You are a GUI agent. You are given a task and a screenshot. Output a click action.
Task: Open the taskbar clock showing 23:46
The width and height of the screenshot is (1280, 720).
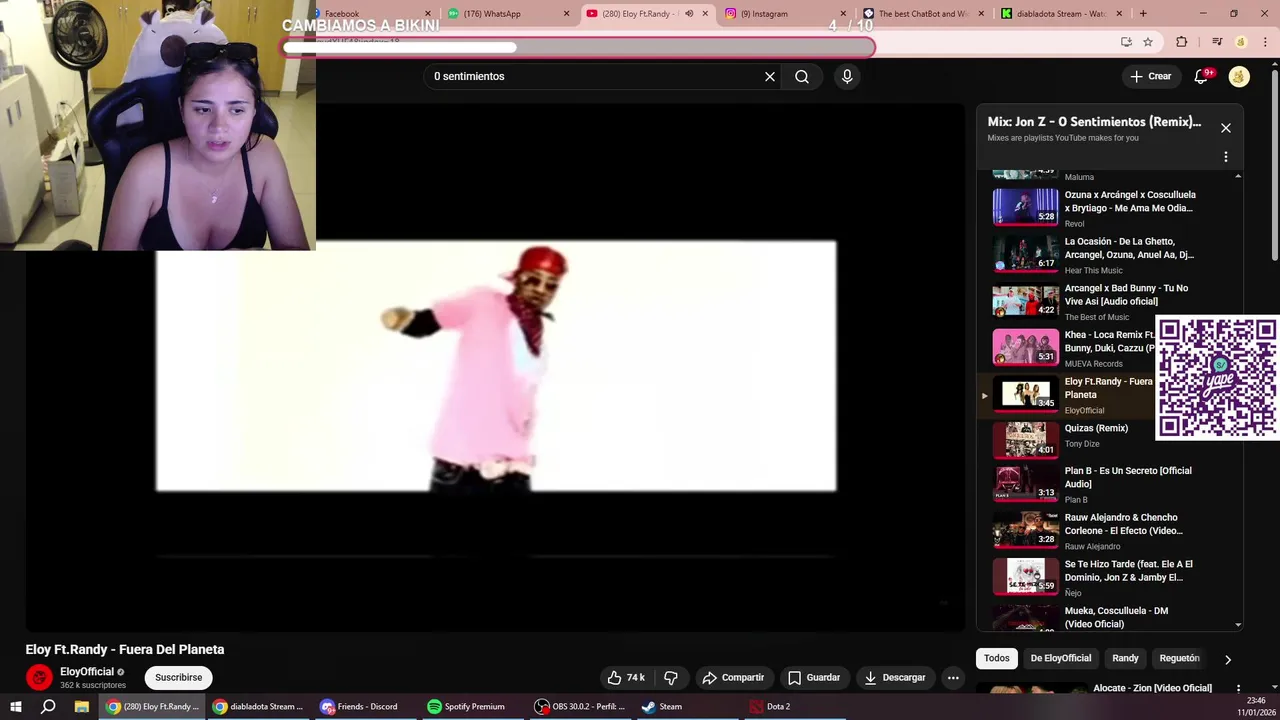[1256, 706]
